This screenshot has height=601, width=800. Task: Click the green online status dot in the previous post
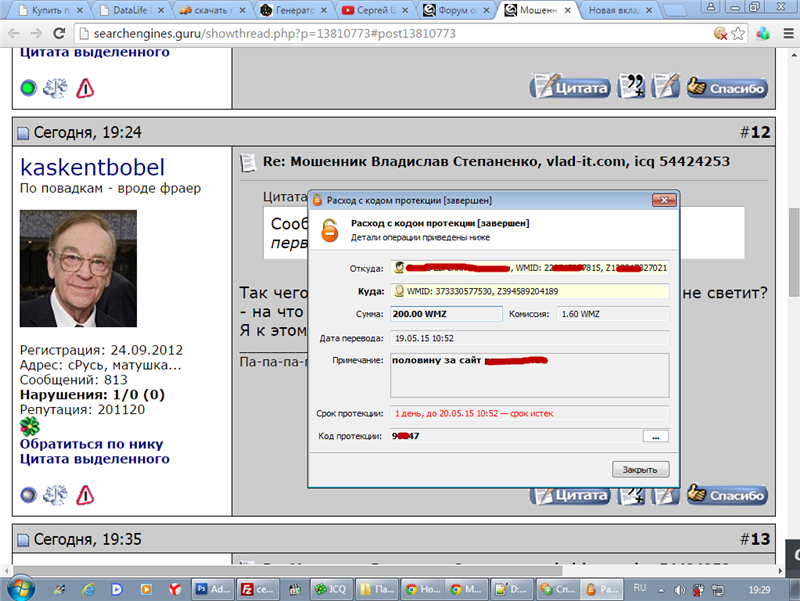coord(29,88)
